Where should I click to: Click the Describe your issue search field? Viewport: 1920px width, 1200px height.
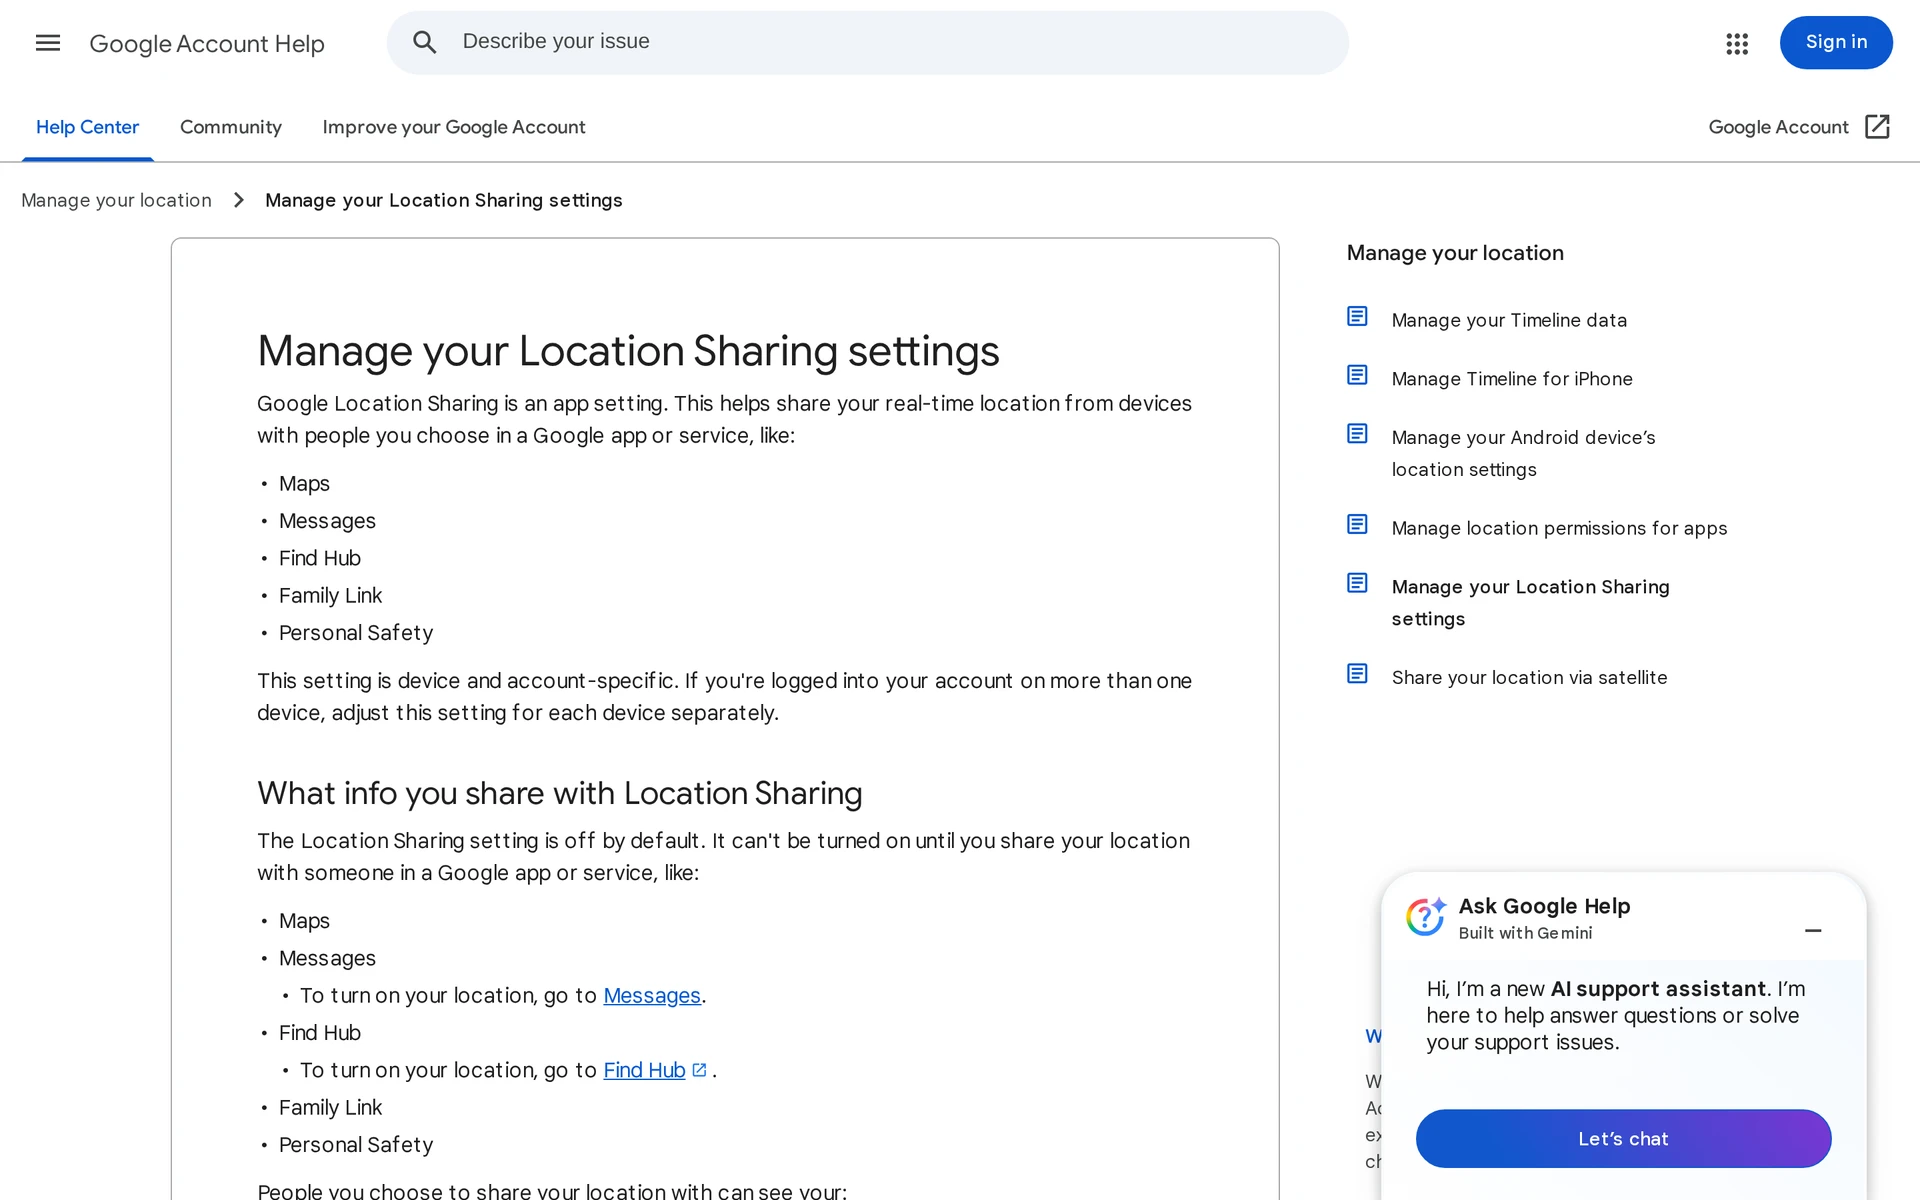point(868,42)
